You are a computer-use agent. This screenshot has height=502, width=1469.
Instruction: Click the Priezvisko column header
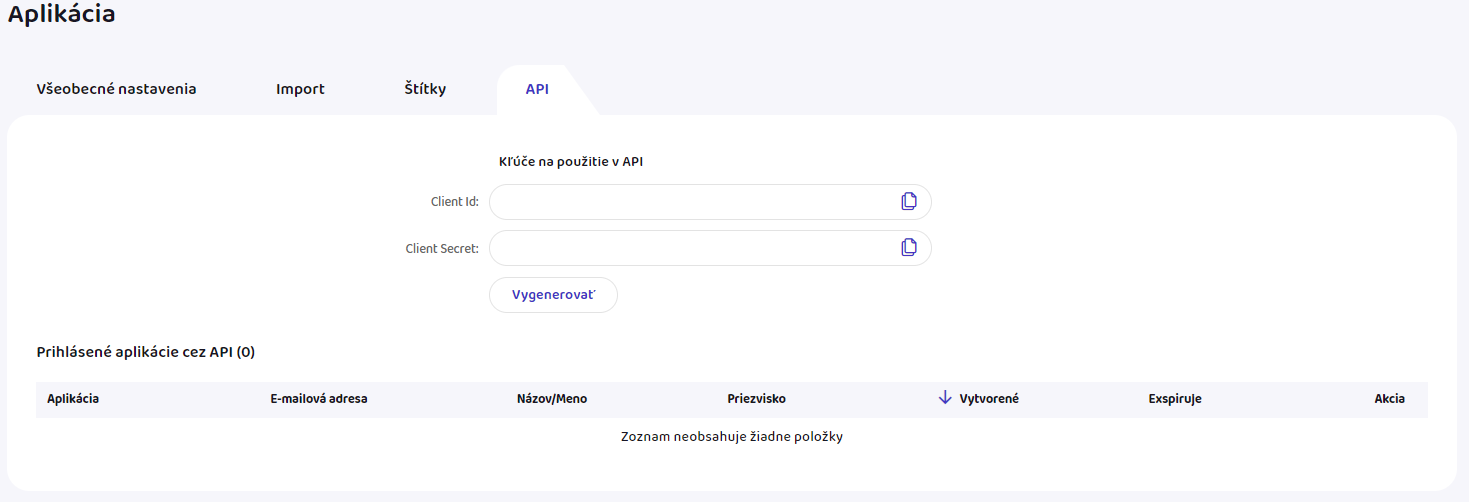pos(757,399)
